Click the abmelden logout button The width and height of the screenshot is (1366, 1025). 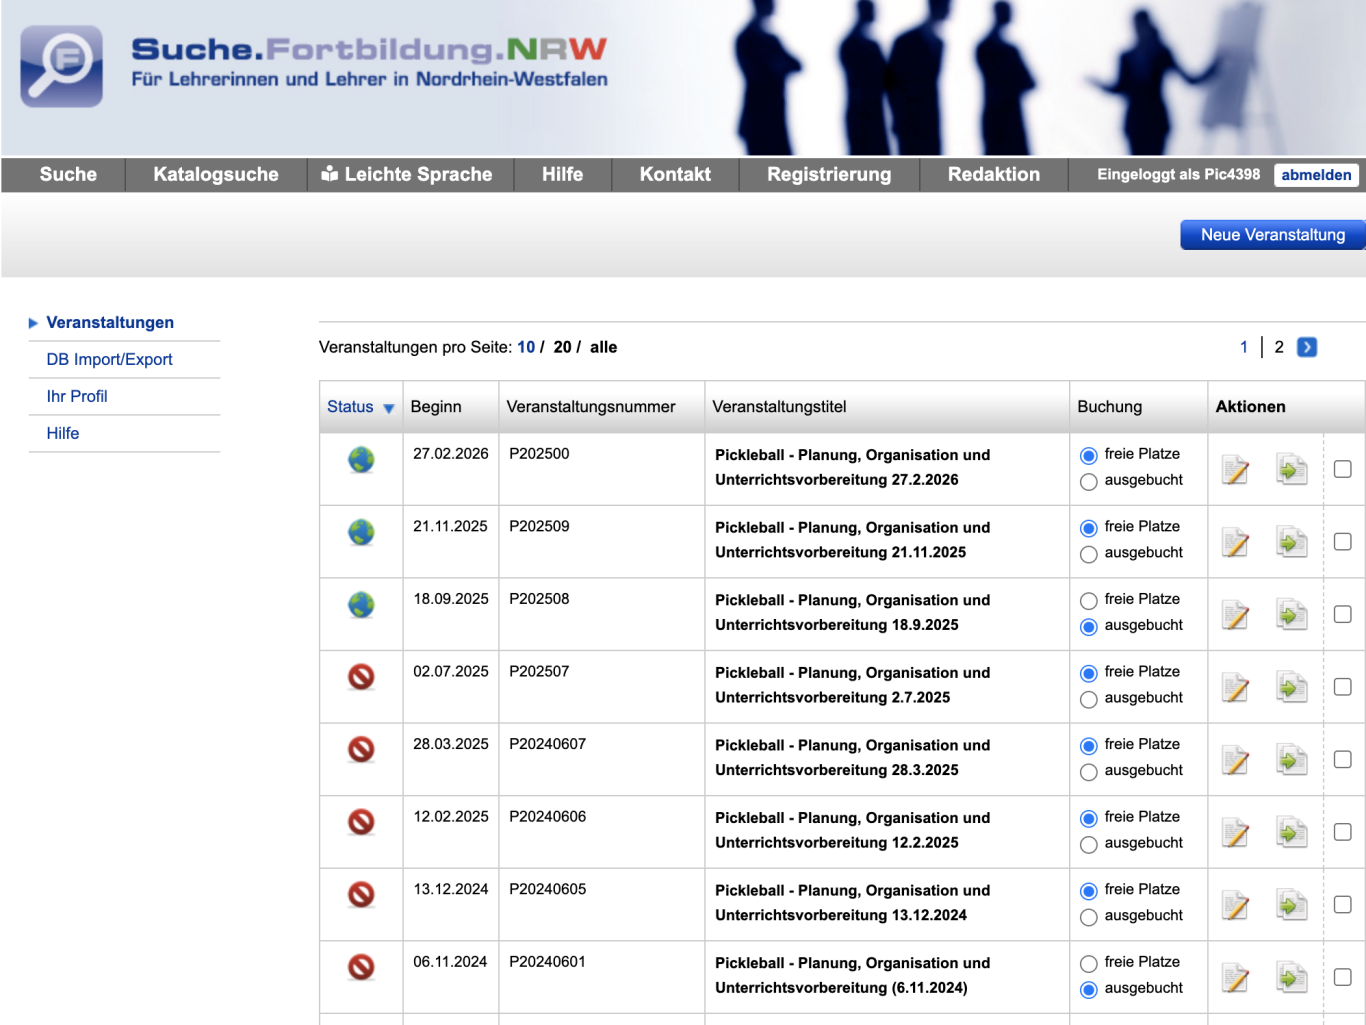(1315, 175)
